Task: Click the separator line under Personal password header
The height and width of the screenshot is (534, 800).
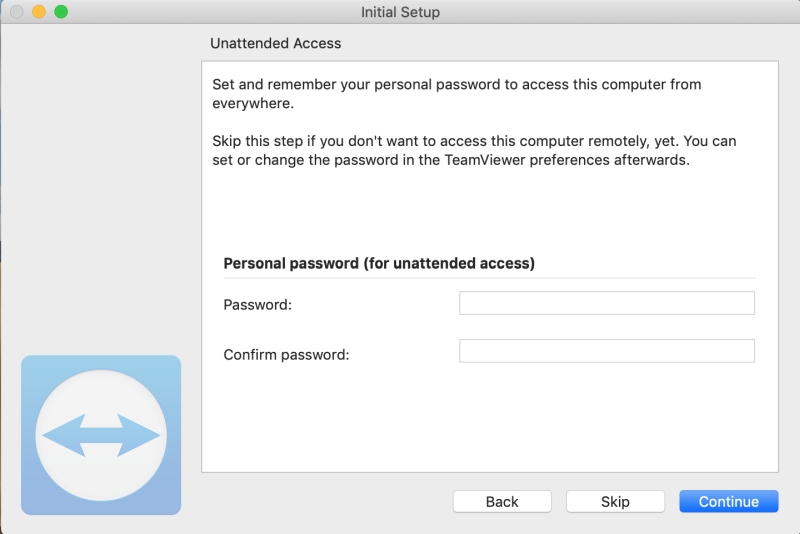Action: pyautogui.click(x=489, y=278)
